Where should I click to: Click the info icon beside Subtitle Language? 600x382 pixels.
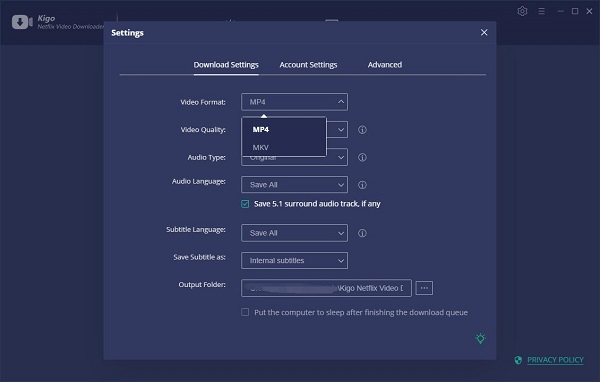tap(362, 233)
